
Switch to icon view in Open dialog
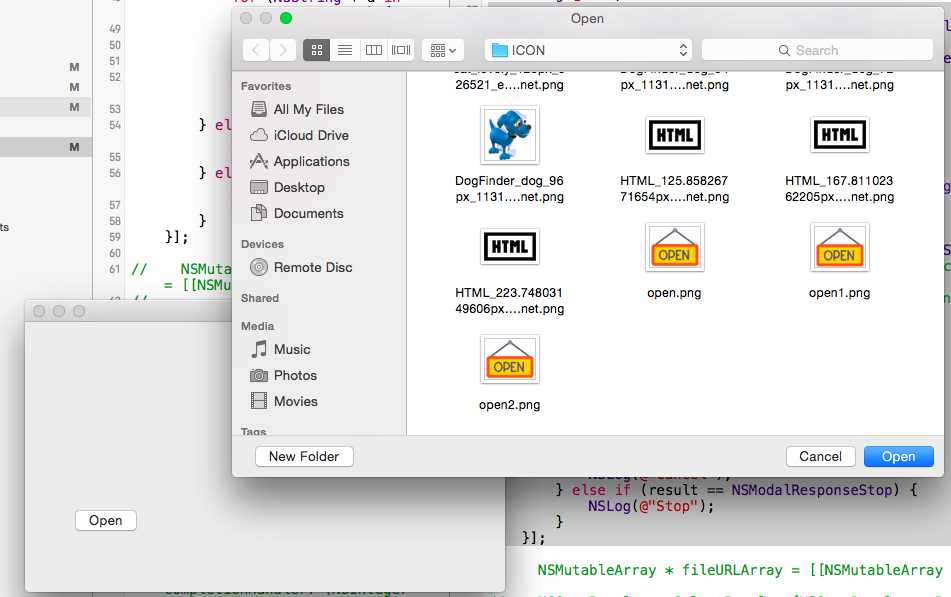coord(317,50)
